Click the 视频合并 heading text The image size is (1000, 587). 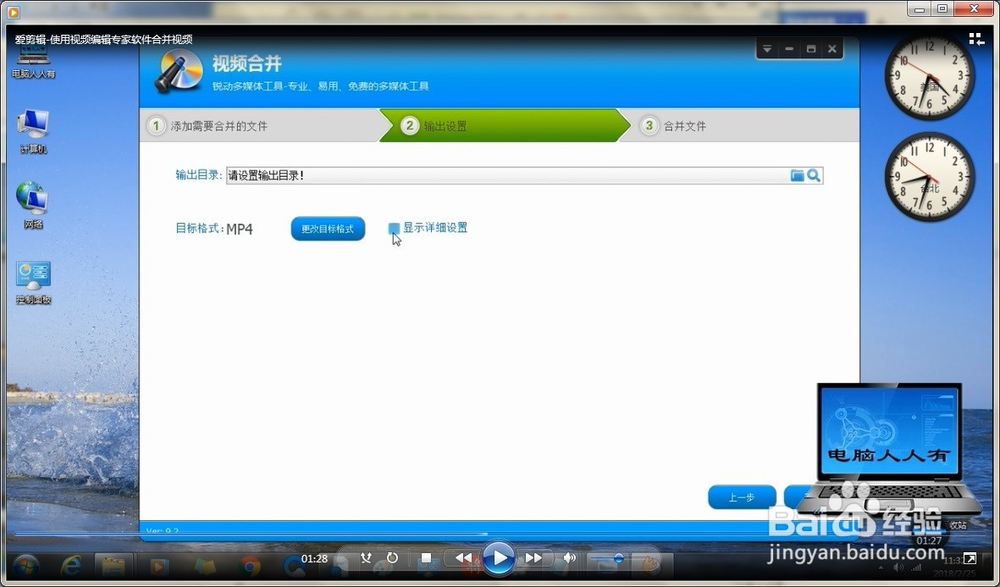[x=247, y=64]
